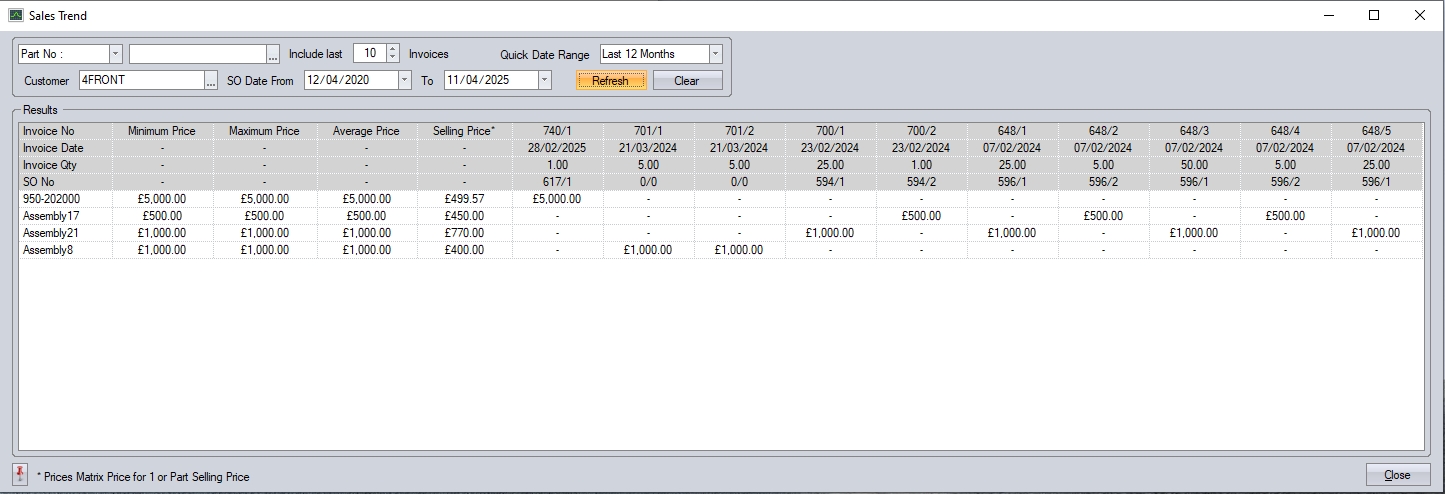Click the Average Price column header
The height and width of the screenshot is (494, 1445).
(366, 131)
